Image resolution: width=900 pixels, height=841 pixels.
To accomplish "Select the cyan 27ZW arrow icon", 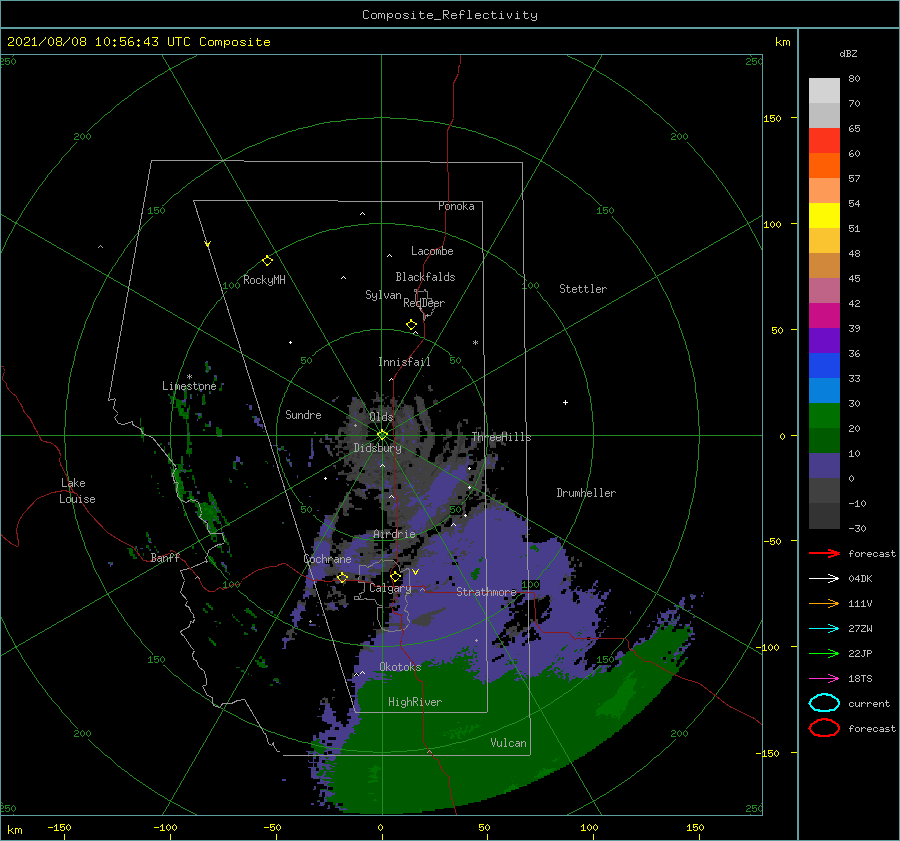I will coord(824,629).
